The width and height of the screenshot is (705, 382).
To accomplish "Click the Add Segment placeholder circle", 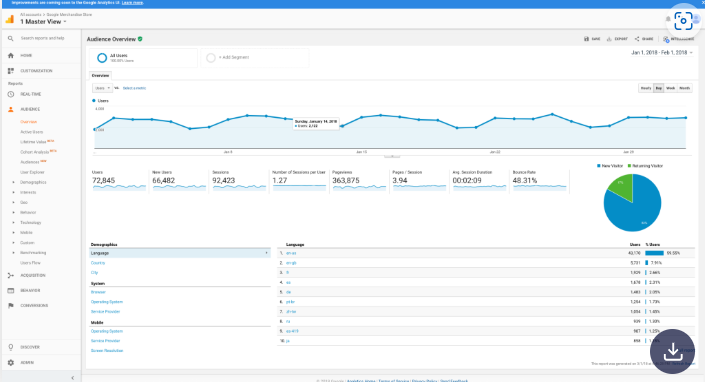I will 210,58.
